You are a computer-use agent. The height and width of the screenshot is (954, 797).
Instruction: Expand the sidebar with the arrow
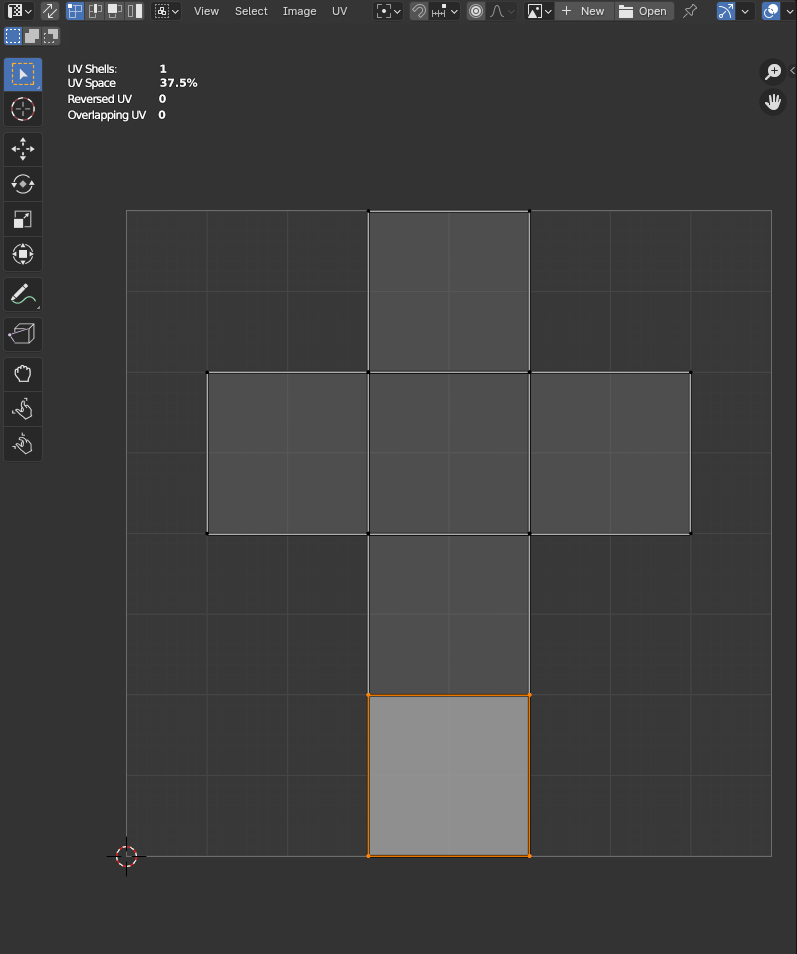pos(792,71)
